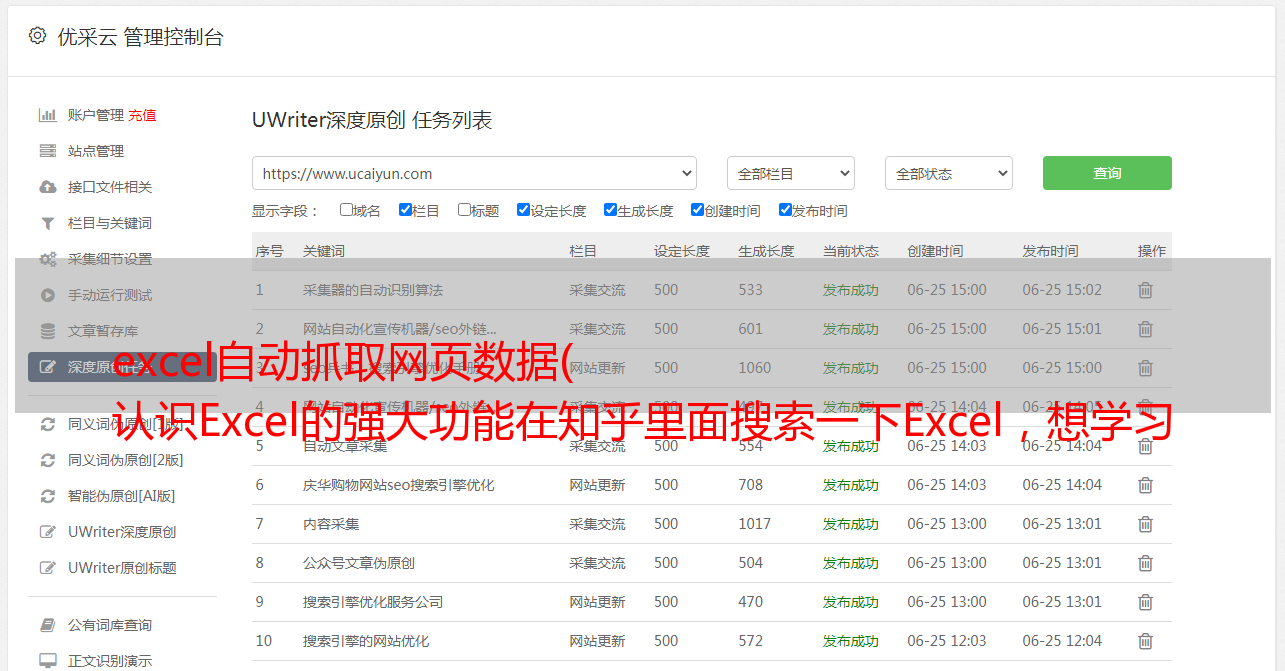Click keyword 庆华购物网站seo搜索引擎优化

[x=399, y=485]
